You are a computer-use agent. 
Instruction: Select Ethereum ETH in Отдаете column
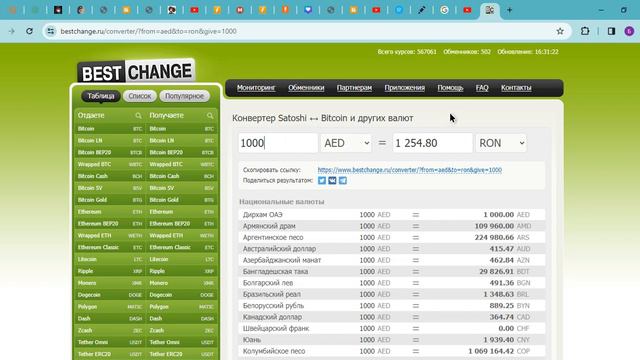[x=110, y=212]
